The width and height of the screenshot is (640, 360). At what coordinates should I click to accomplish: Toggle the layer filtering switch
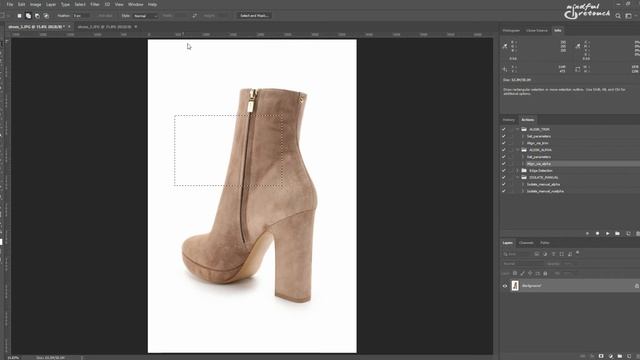(578, 253)
